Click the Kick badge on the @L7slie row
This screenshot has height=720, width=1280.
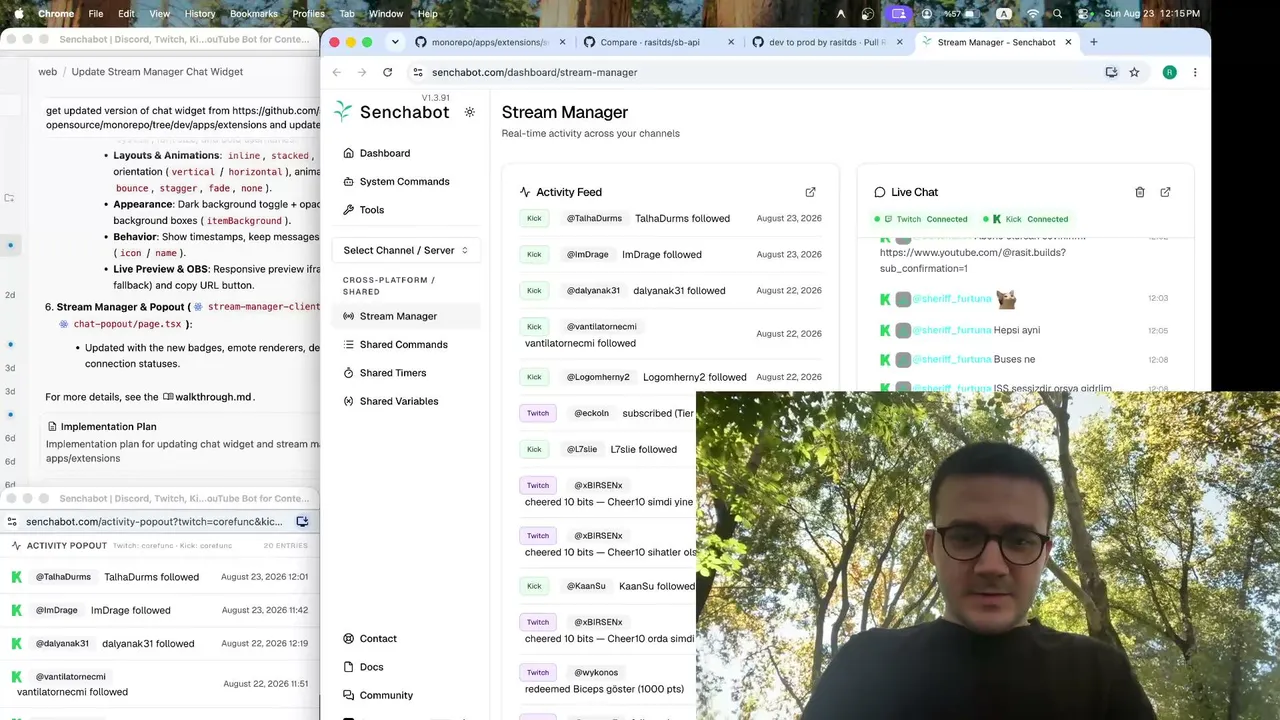[534, 449]
